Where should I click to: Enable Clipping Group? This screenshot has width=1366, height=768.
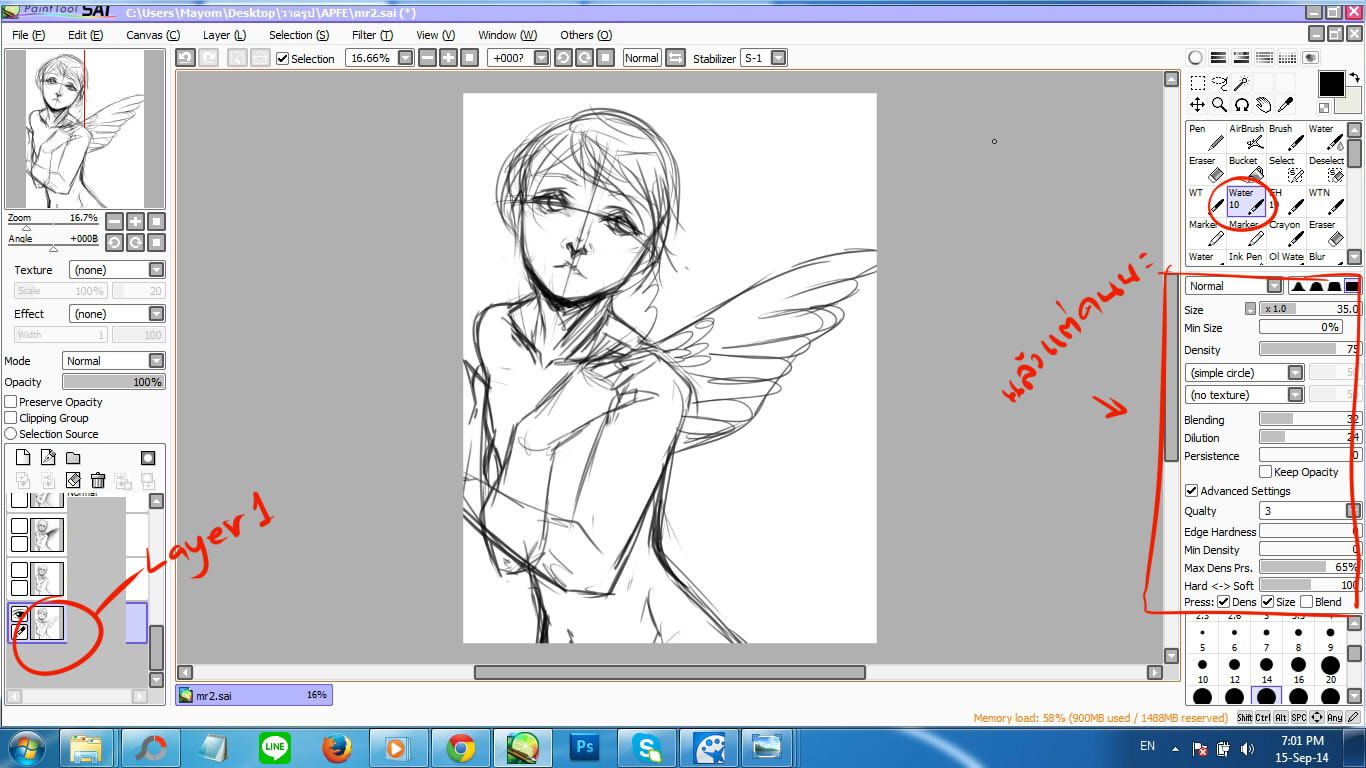pyautogui.click(x=11, y=418)
